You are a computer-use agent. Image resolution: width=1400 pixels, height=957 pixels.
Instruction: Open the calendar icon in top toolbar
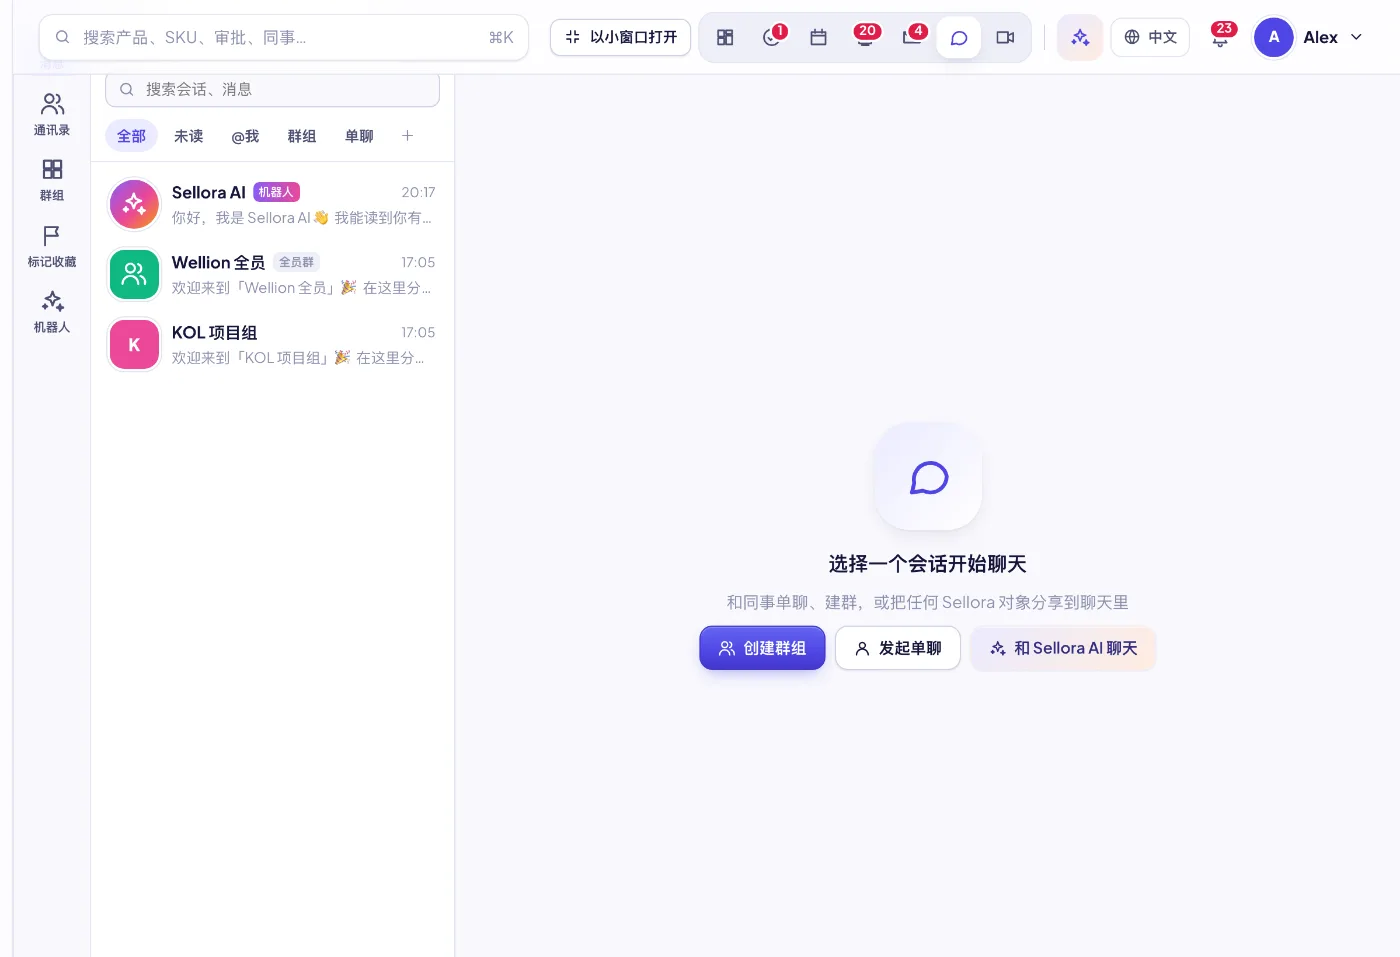(x=818, y=37)
